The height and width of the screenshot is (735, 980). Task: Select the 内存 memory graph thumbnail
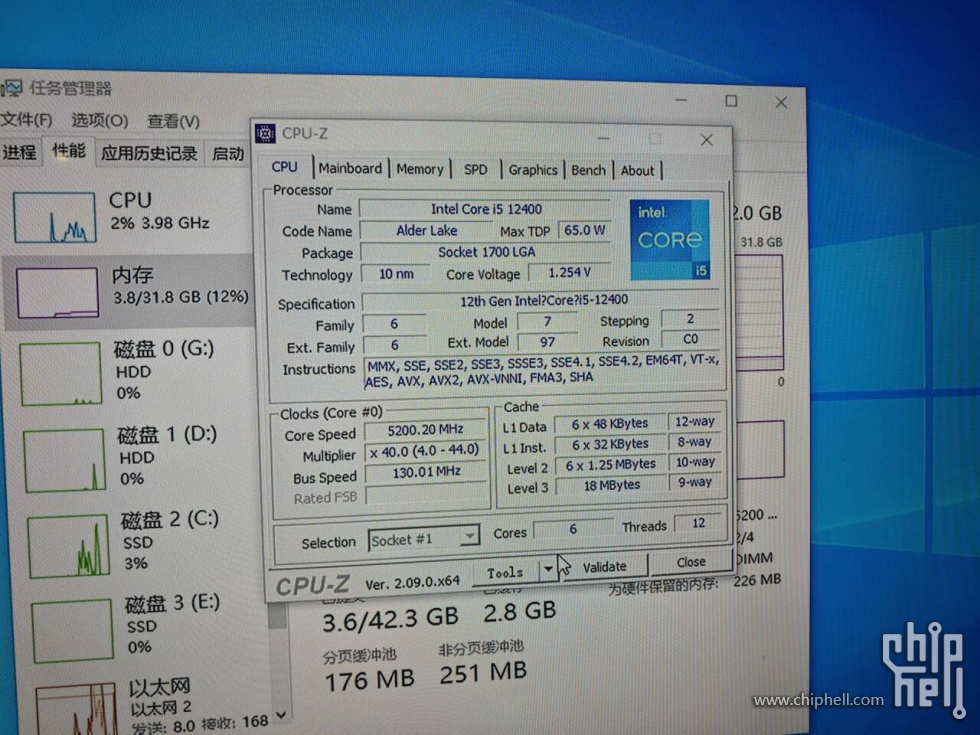[58, 292]
